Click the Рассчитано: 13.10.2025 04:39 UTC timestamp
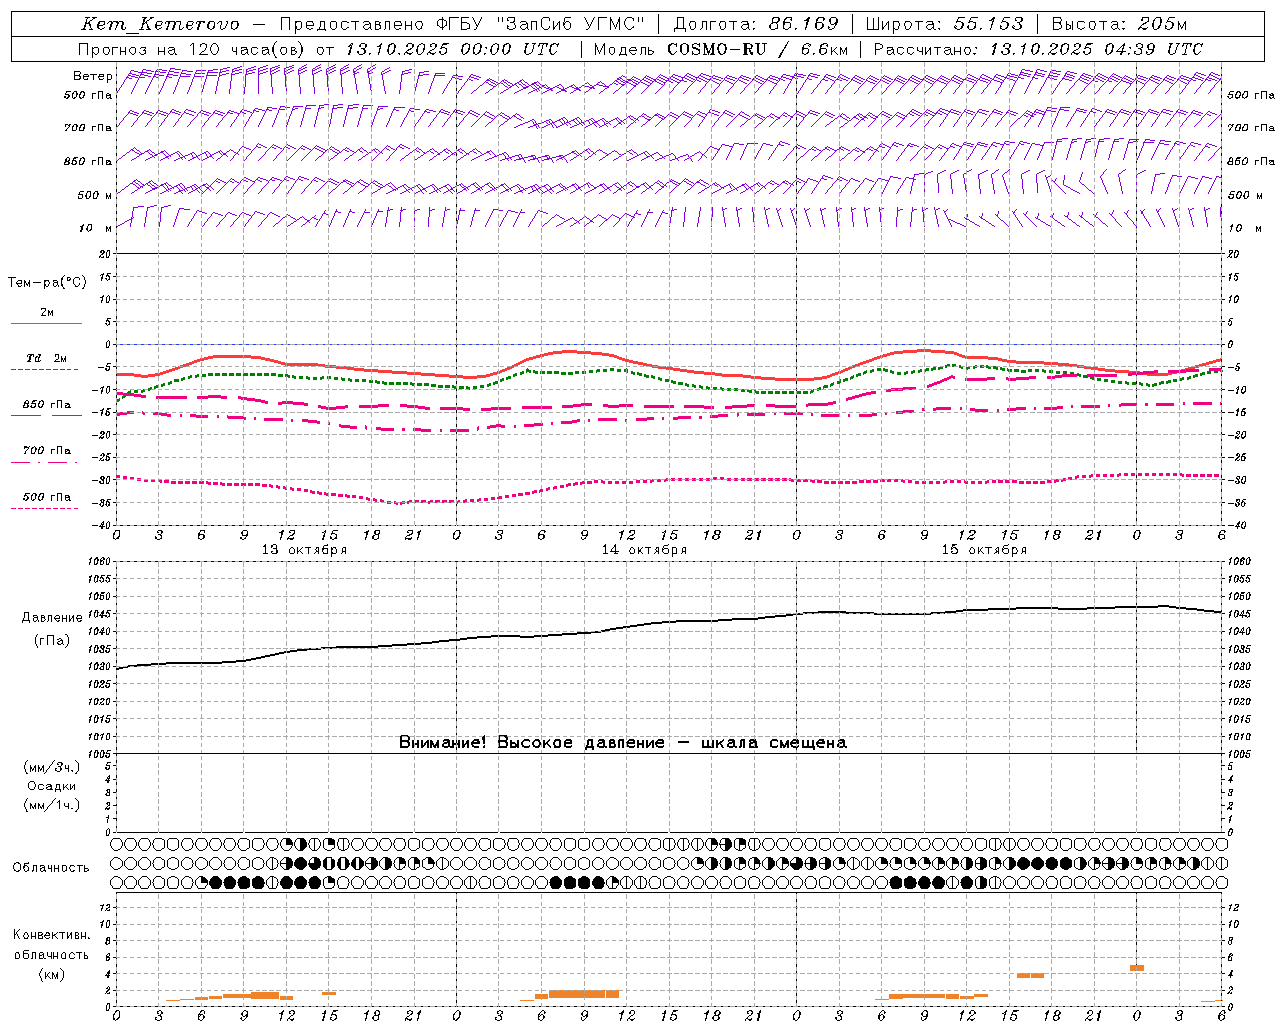The image size is (1280, 1024). (1038, 49)
